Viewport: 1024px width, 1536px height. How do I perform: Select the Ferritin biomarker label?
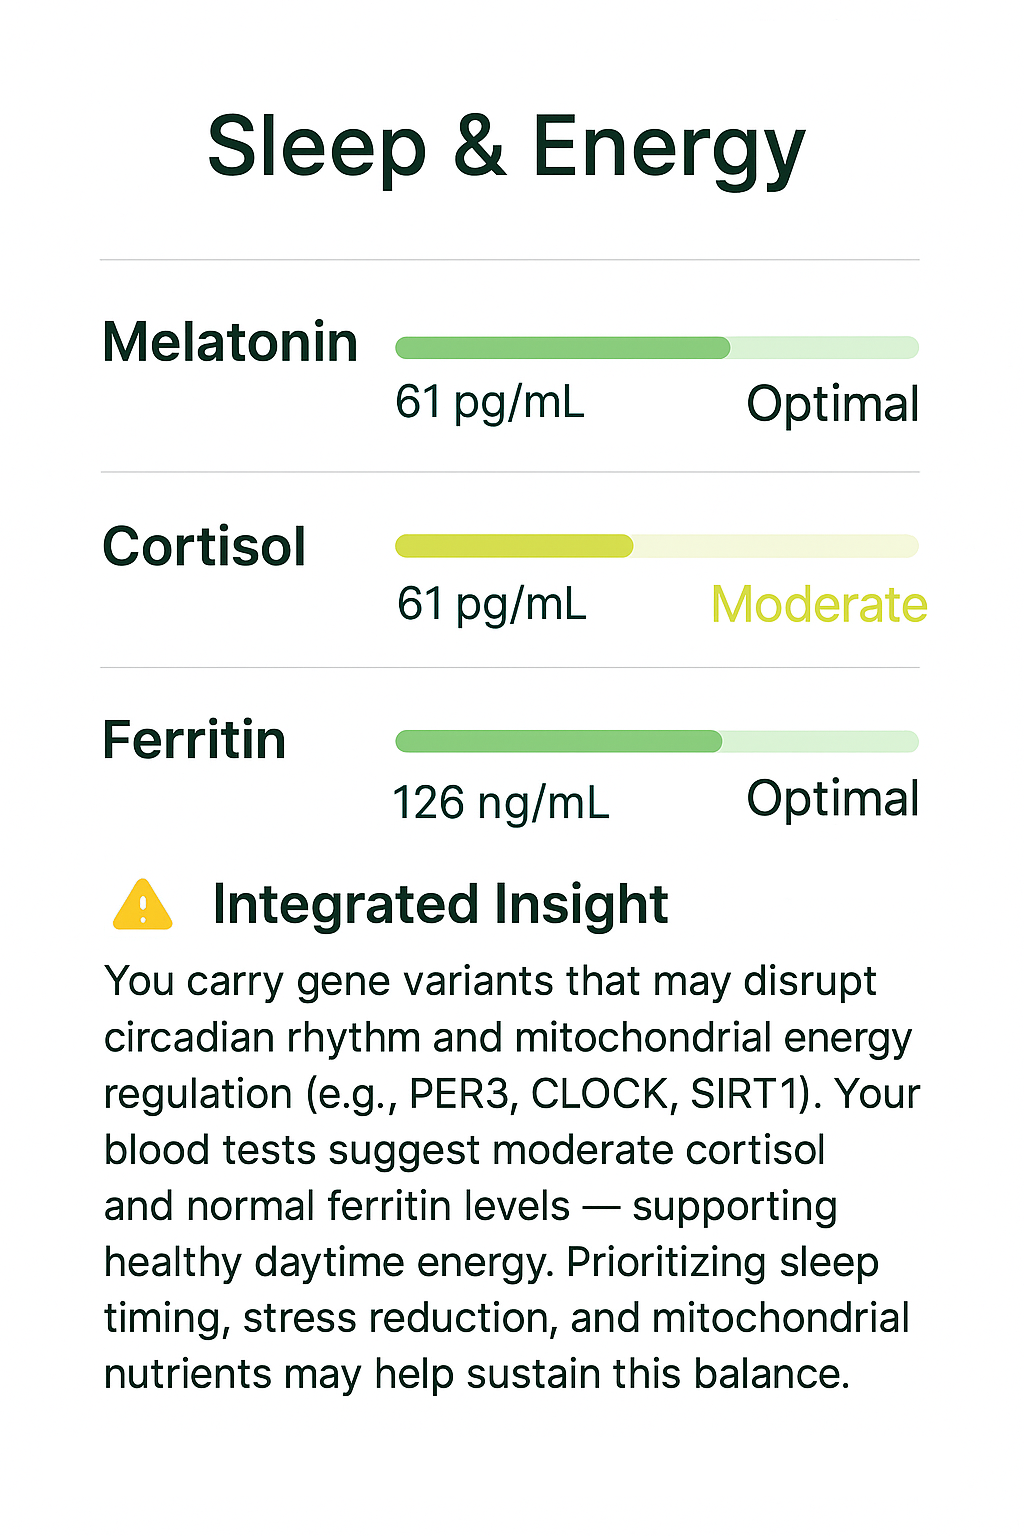[x=194, y=740]
